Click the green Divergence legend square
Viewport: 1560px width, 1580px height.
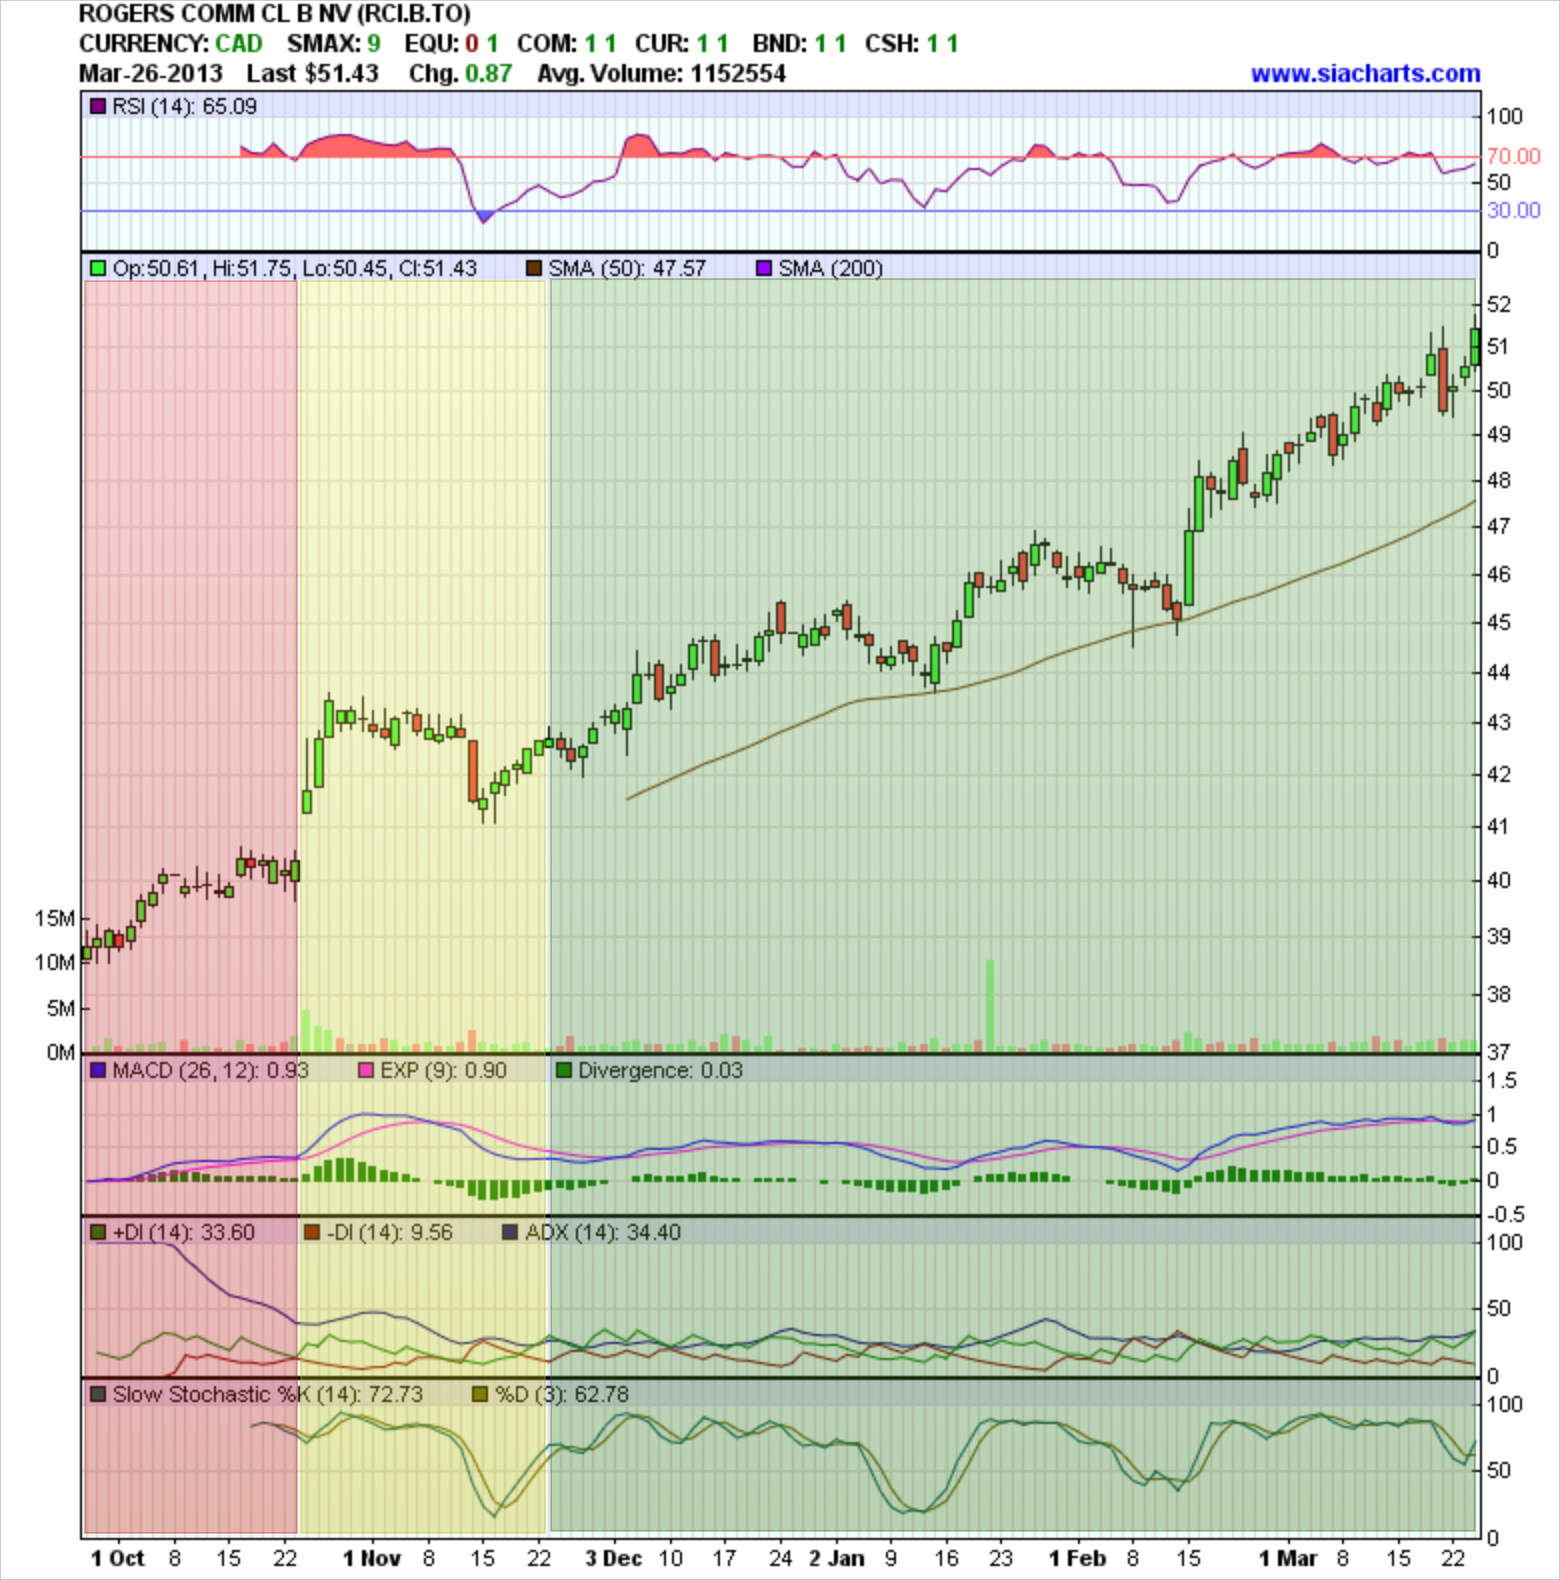[564, 1070]
